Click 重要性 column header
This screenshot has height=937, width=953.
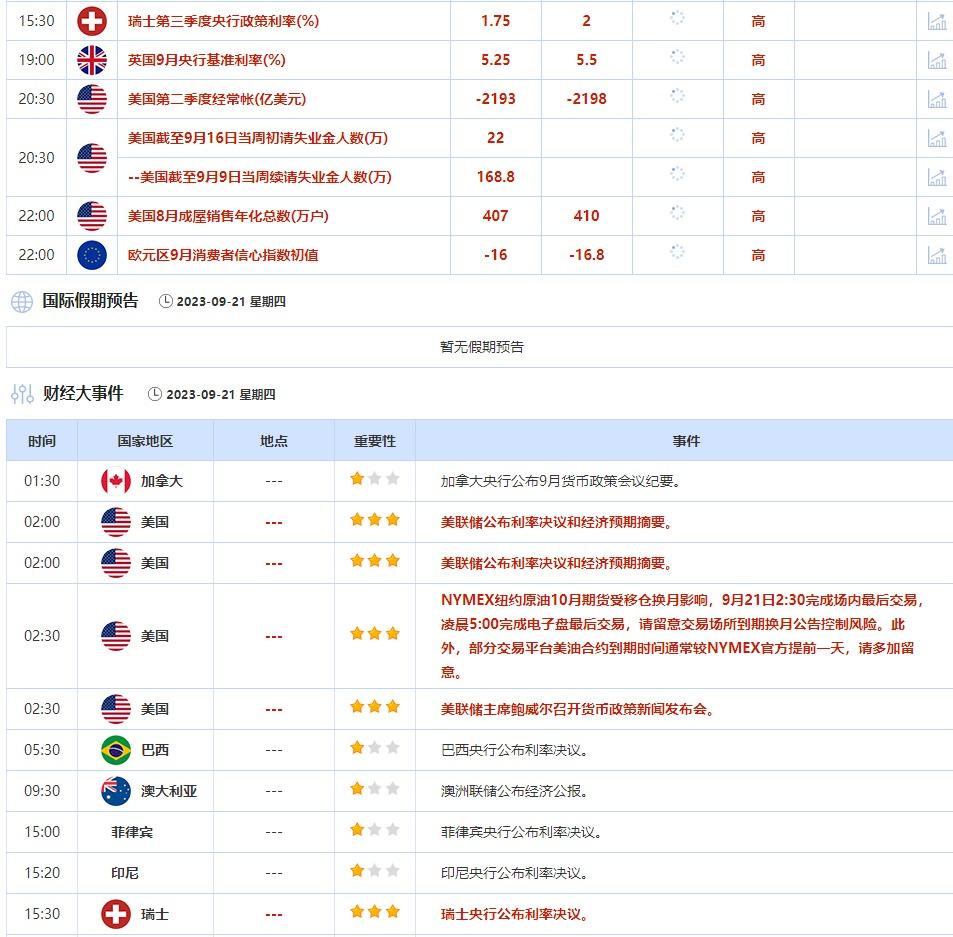[x=374, y=441]
